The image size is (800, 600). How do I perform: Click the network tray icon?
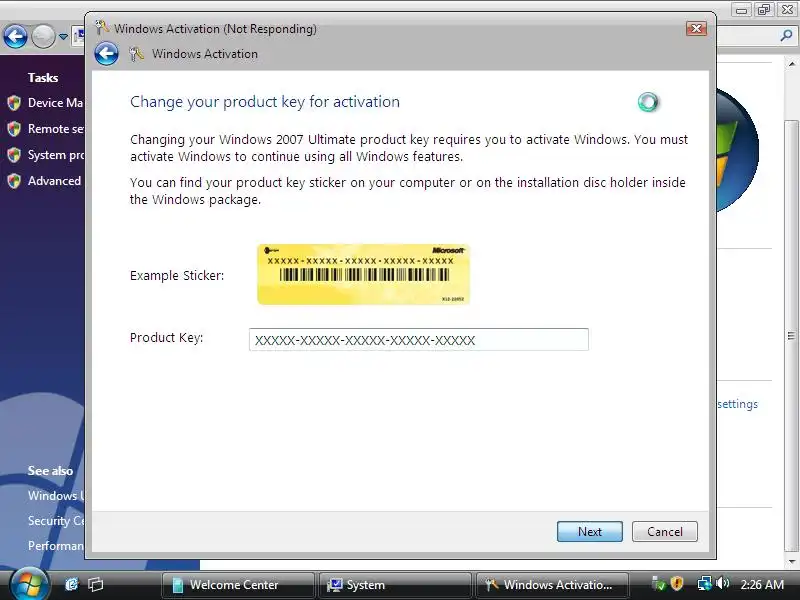tap(705, 584)
